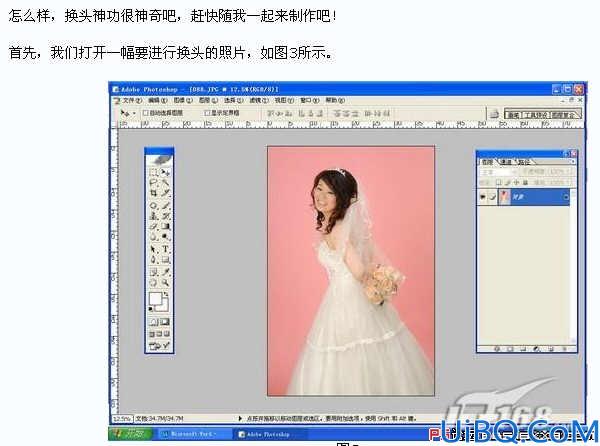Select the Lasso tool
Viewport: 600px width, 446px height.
(x=154, y=183)
